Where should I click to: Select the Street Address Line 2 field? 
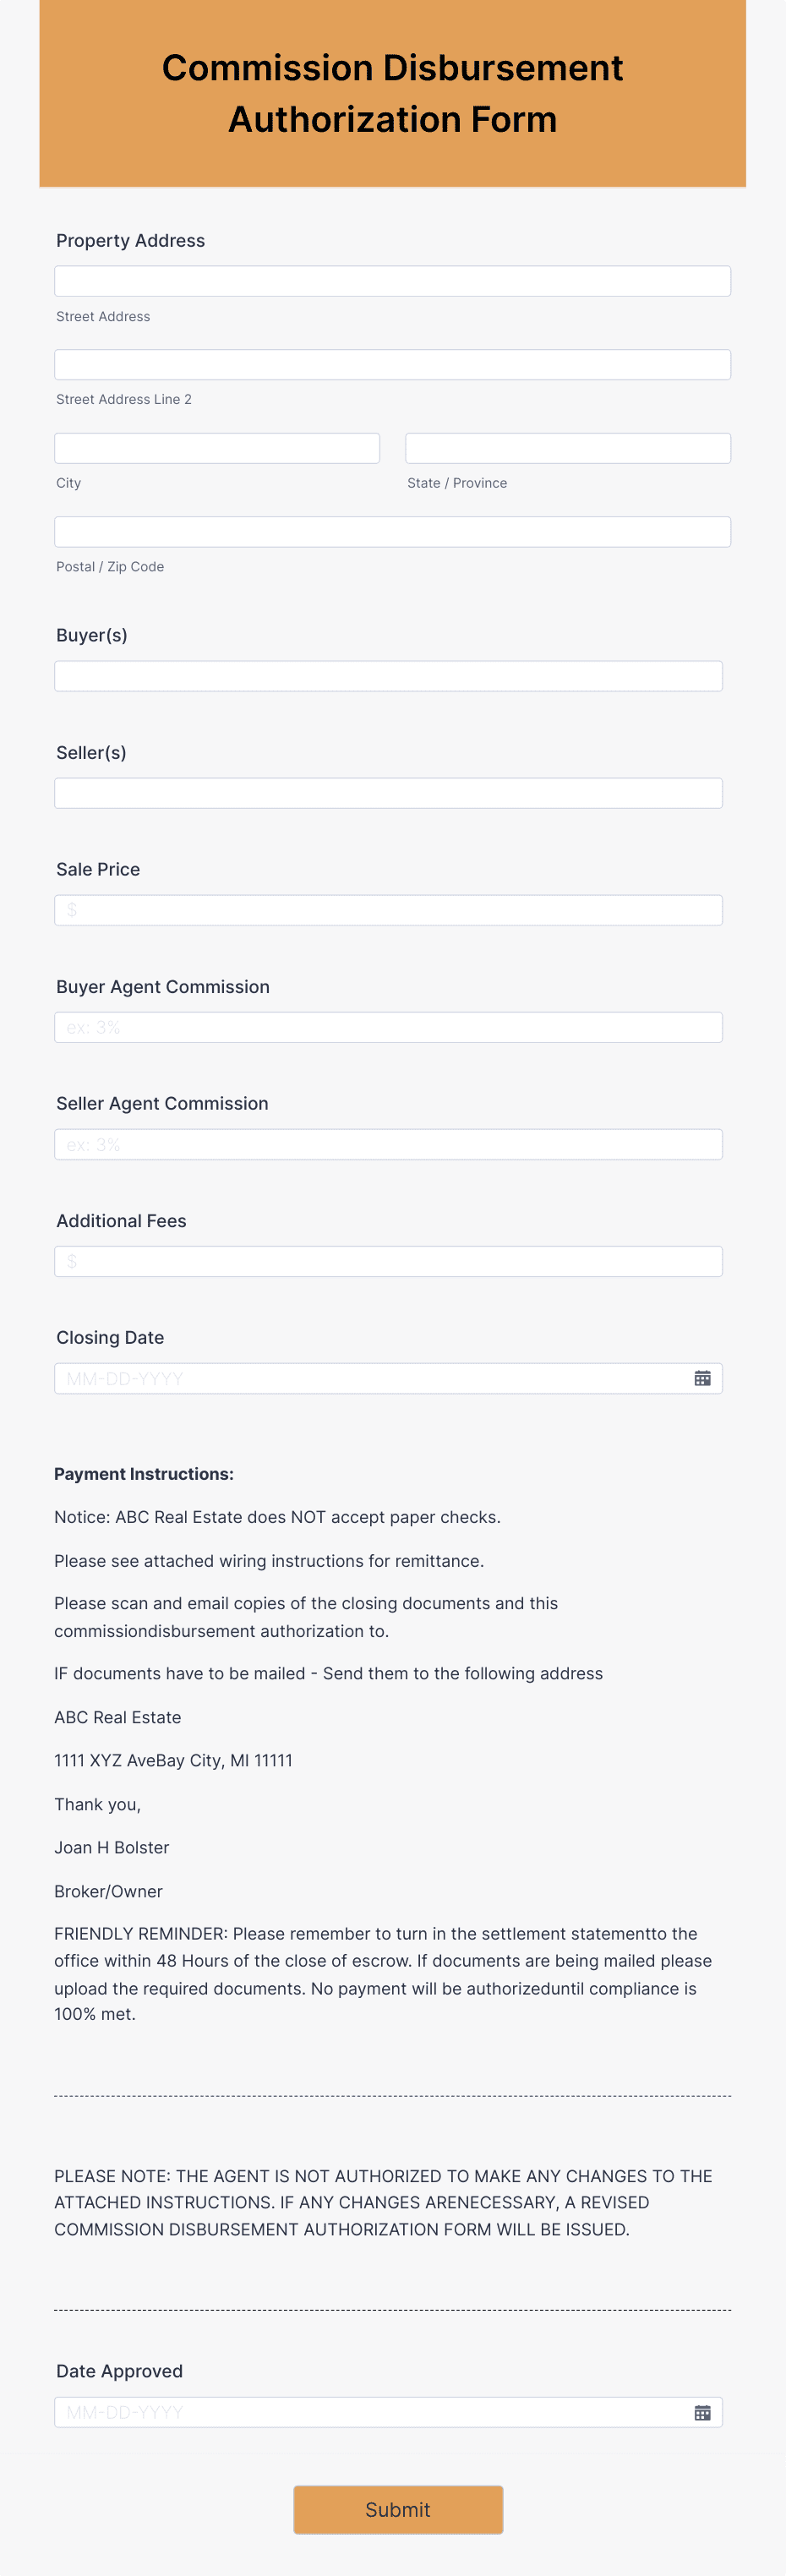click(393, 364)
